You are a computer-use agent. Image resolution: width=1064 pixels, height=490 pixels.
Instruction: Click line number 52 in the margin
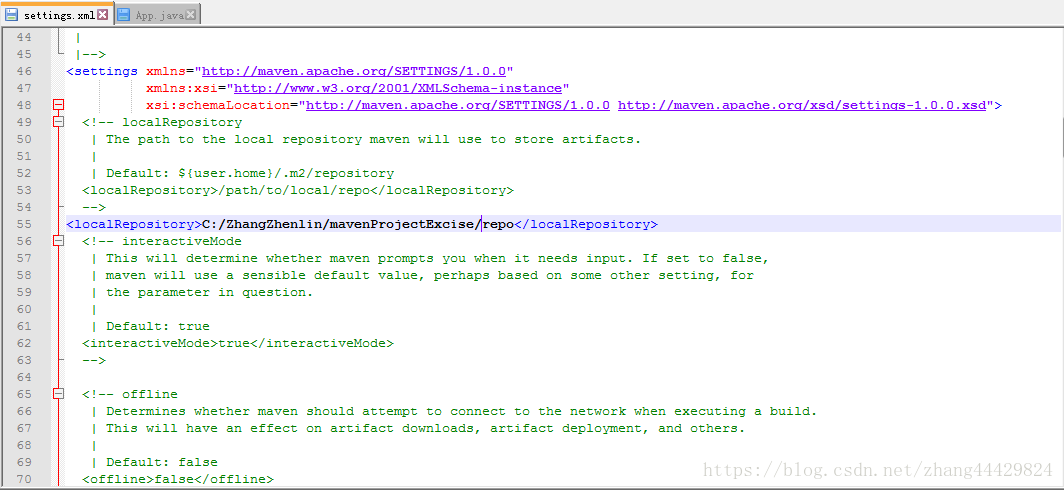point(24,173)
